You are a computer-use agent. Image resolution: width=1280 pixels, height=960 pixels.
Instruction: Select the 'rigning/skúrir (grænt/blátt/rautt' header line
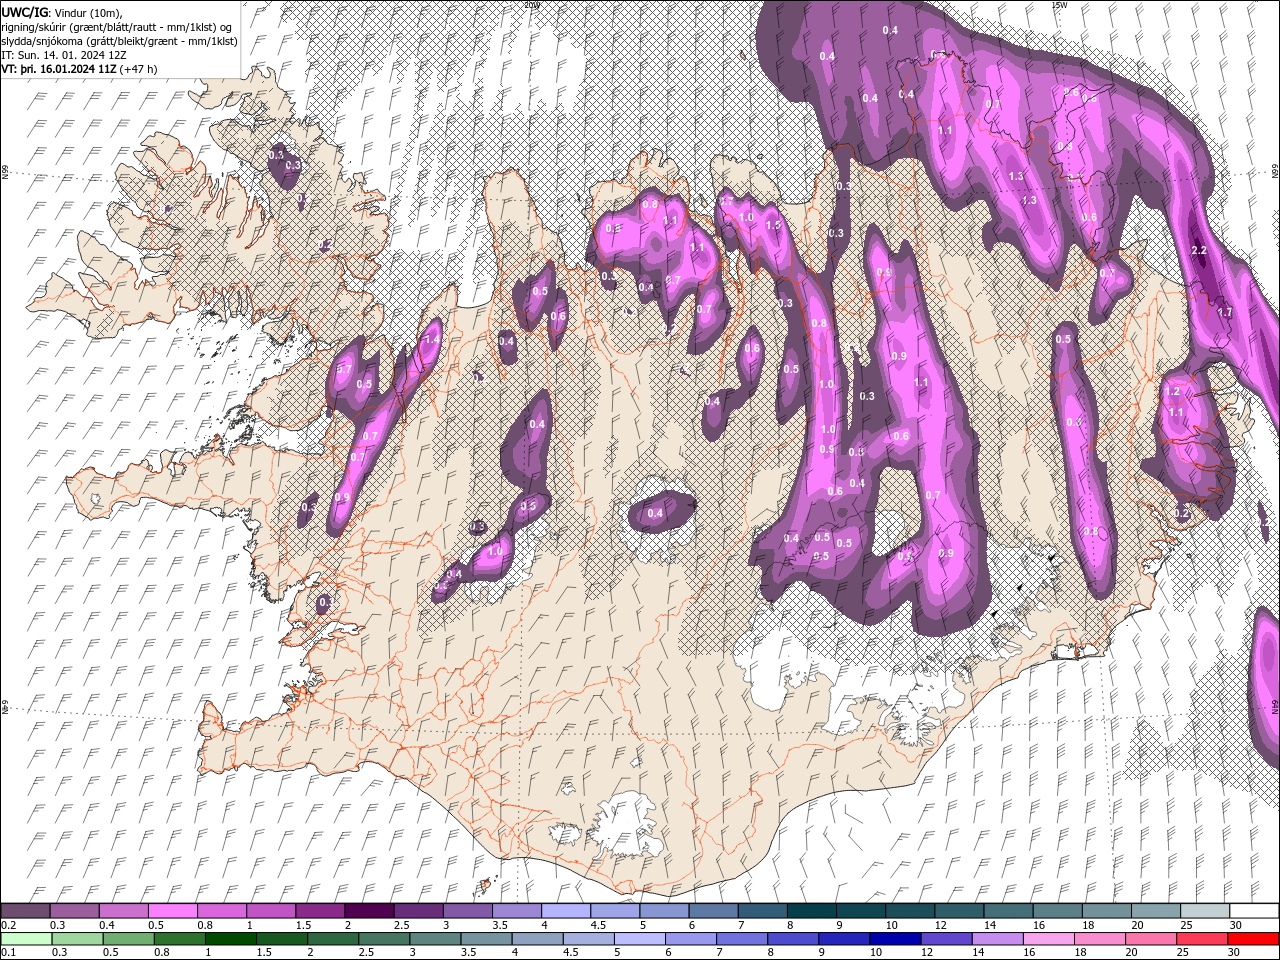118,27
